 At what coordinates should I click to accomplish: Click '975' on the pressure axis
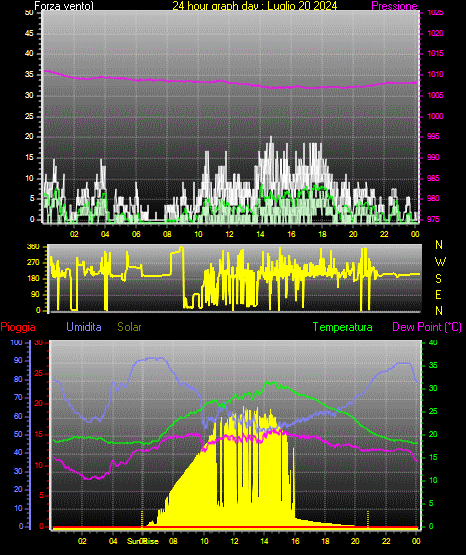(433, 219)
